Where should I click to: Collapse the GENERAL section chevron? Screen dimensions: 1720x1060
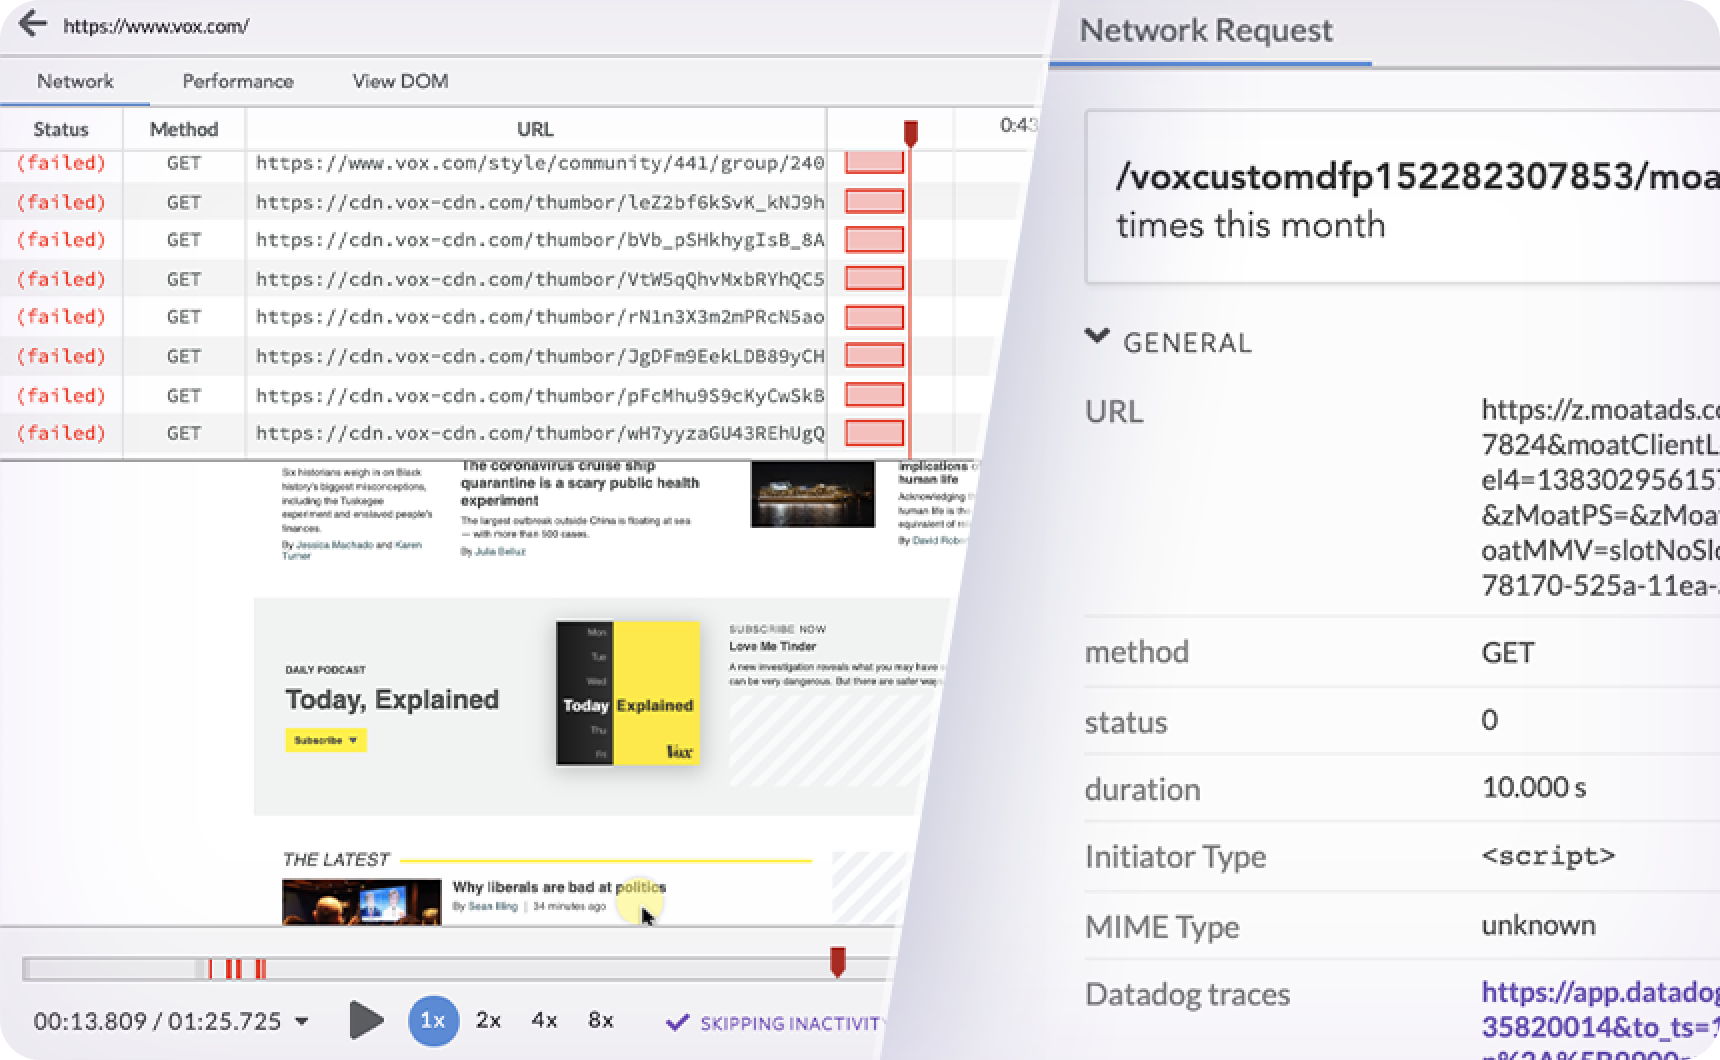point(1097,337)
